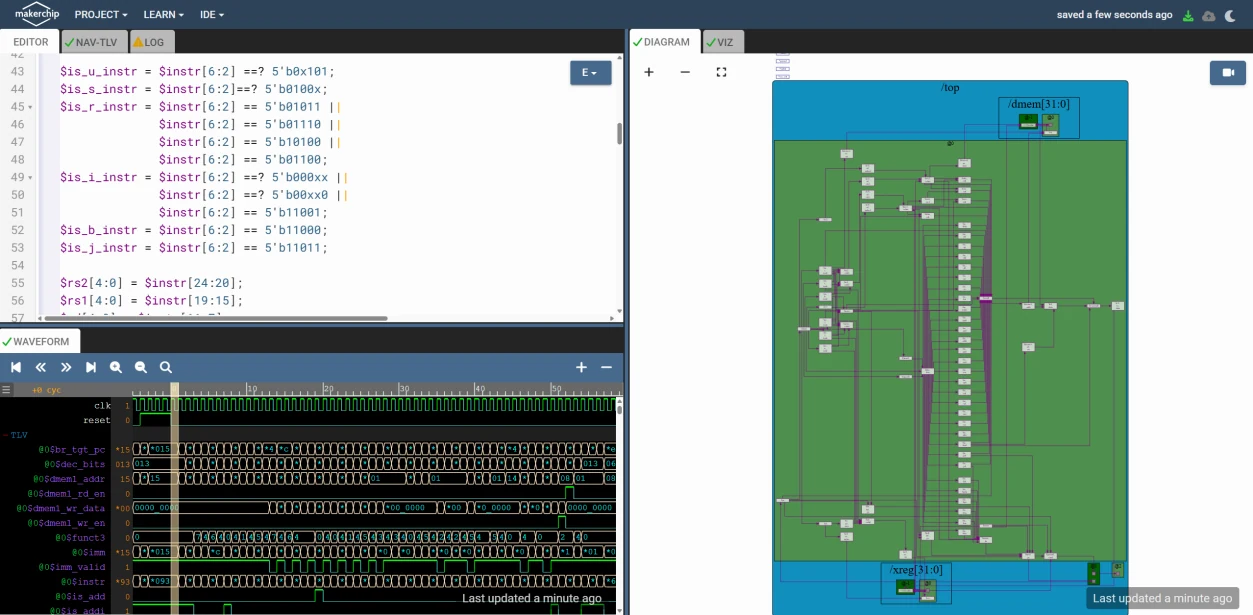Click the waveform vertical scrollbar
This screenshot has height=615, width=1253.
tap(620, 409)
